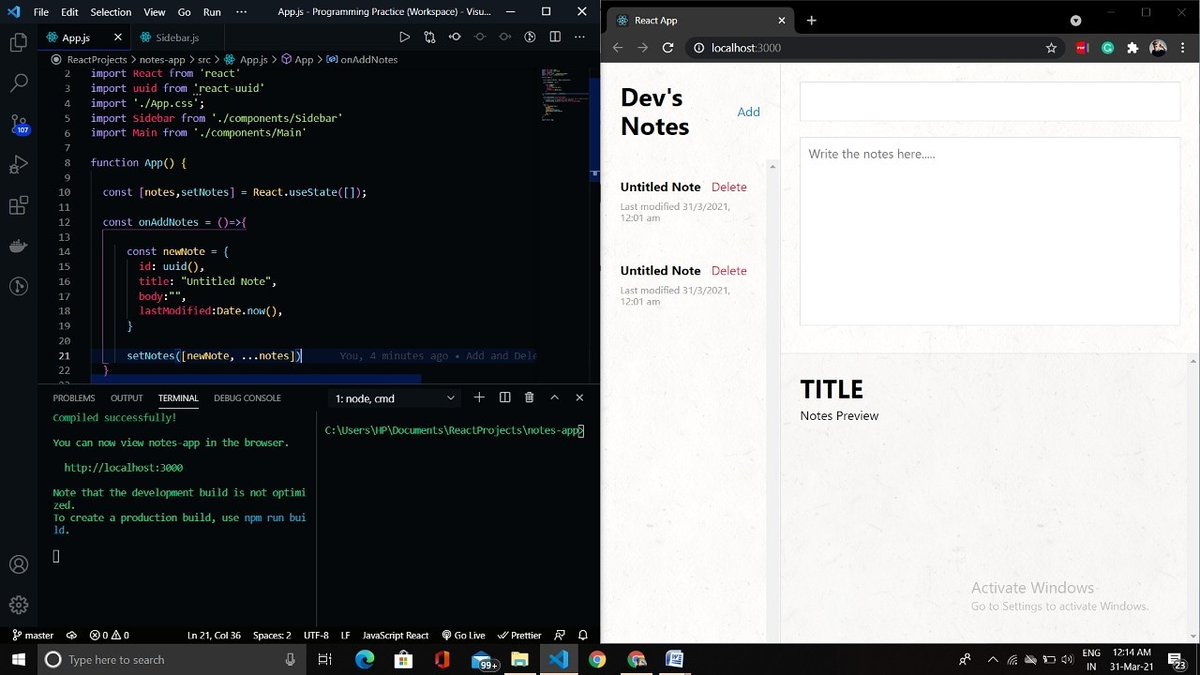Click the 'Write the notes here' text area

coord(990,231)
